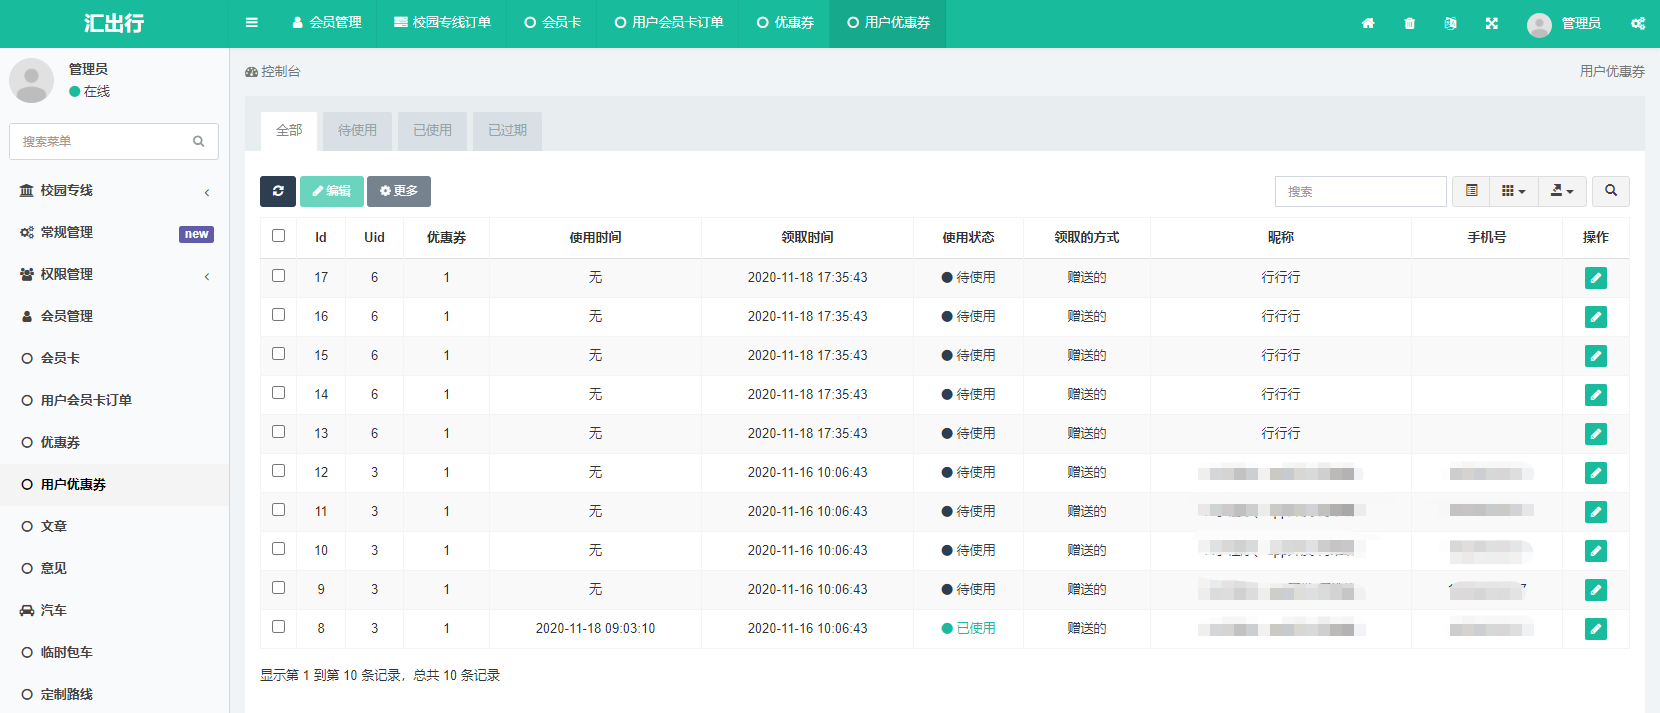Open 用户会员卡订单 in the sidebar
Image resolution: width=1660 pixels, height=713 pixels.
click(115, 400)
